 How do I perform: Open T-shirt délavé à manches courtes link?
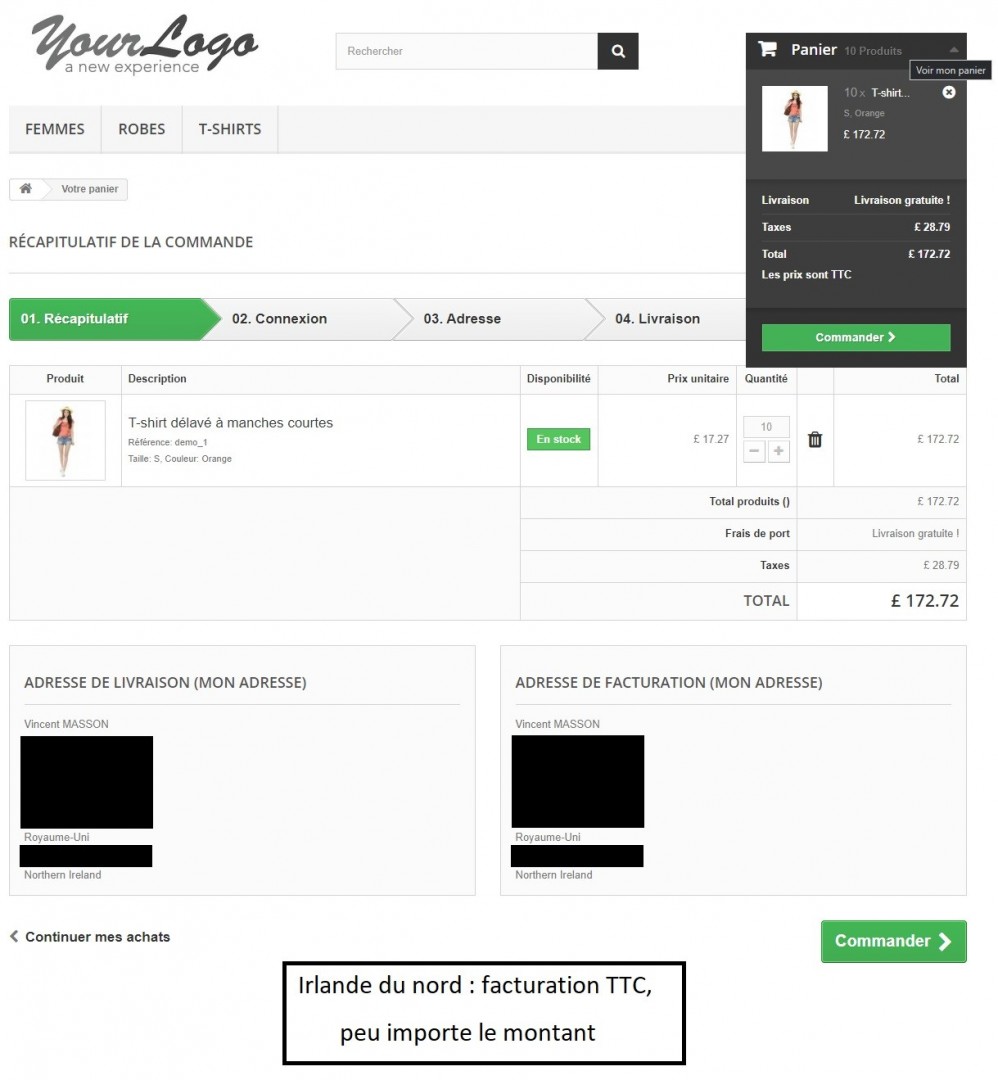tap(231, 423)
